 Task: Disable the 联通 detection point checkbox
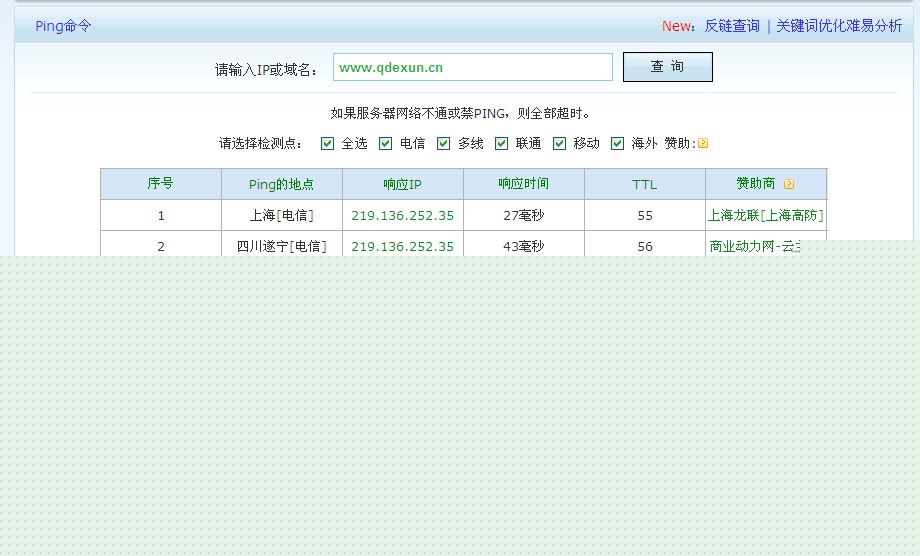point(501,143)
